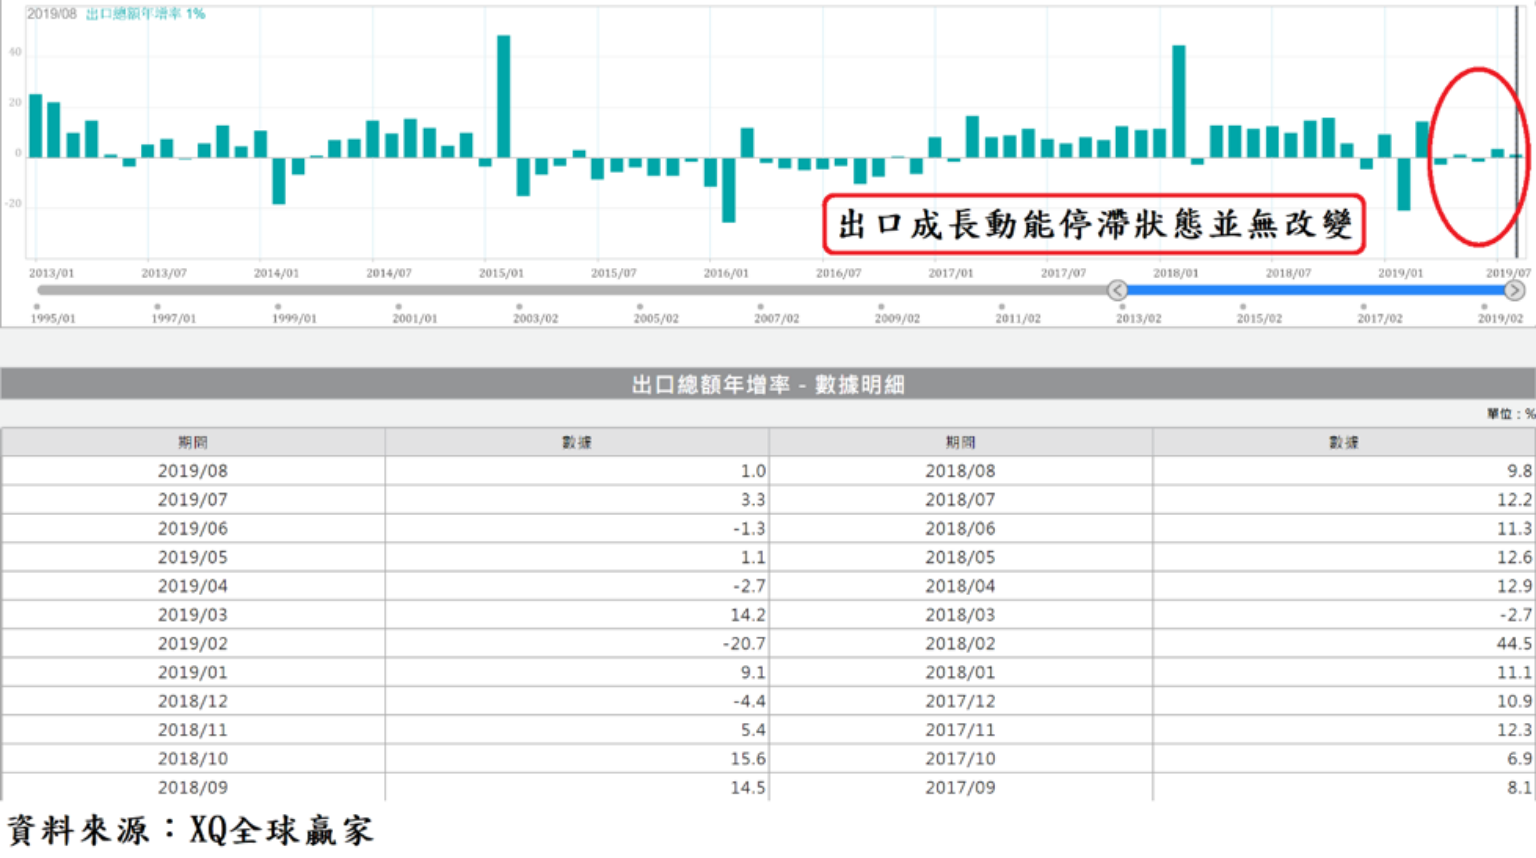Select the 2007/02 timeline marker
The image size is (1536, 858).
click(x=760, y=307)
